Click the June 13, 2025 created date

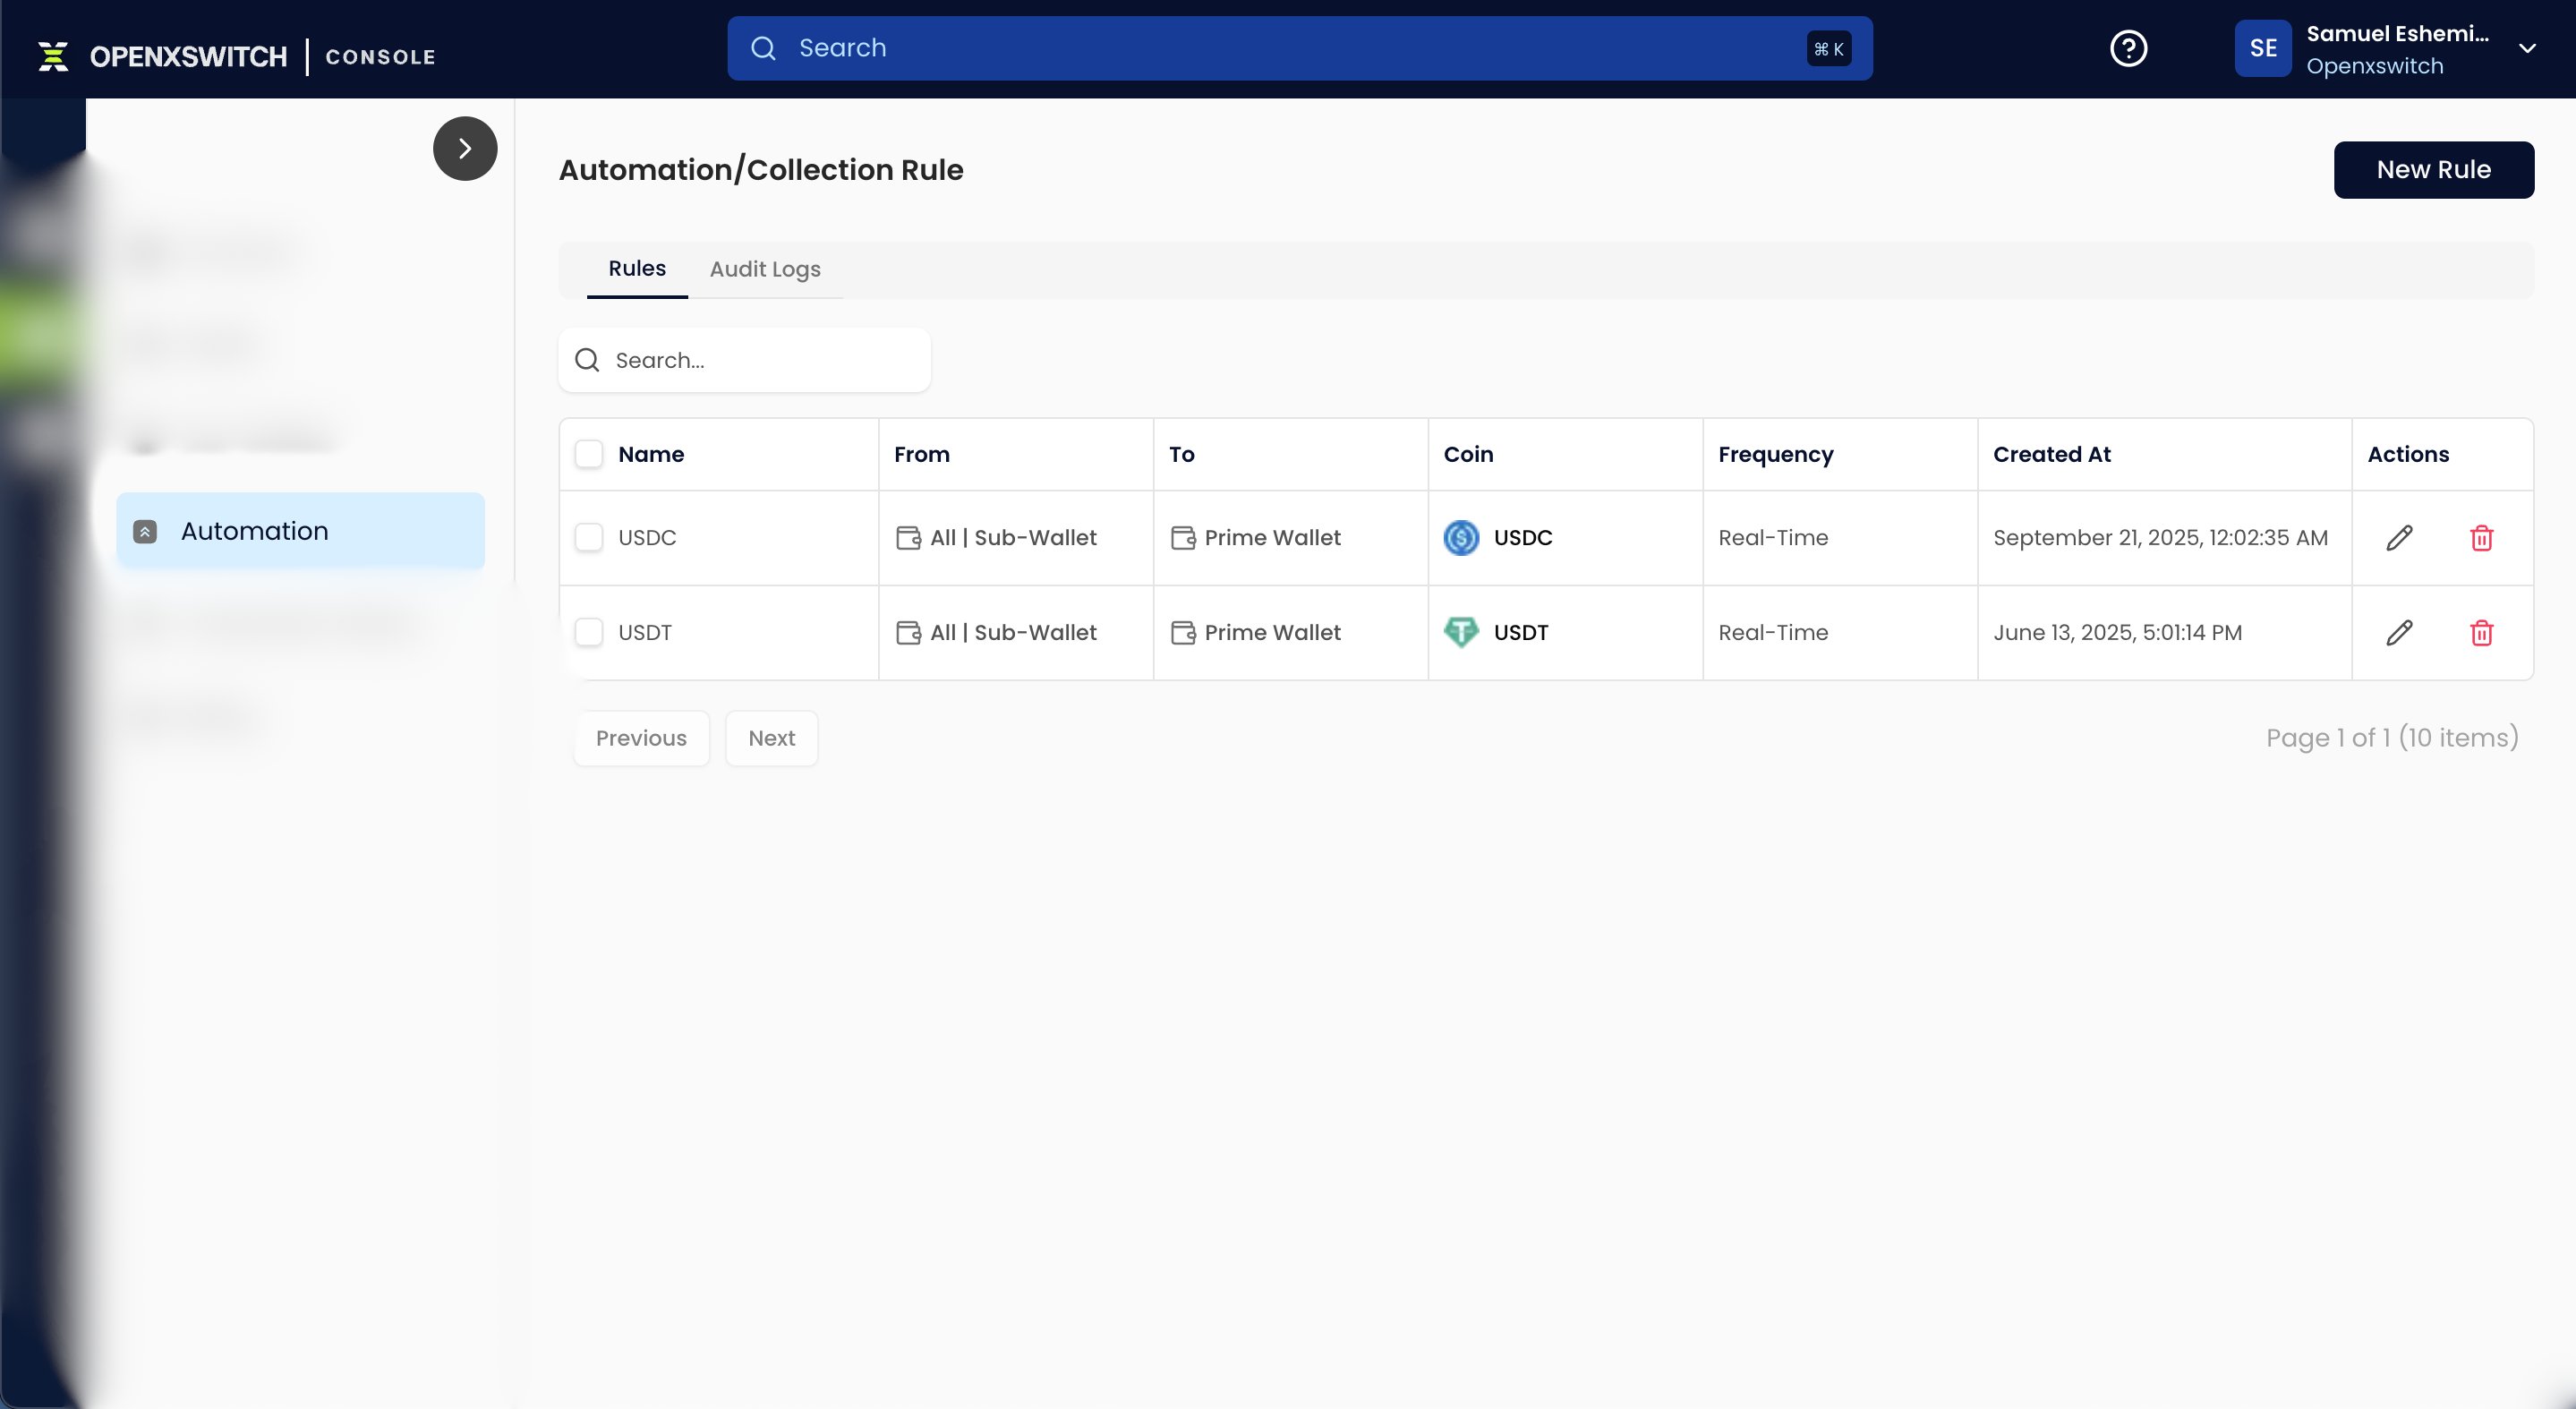point(2117,633)
